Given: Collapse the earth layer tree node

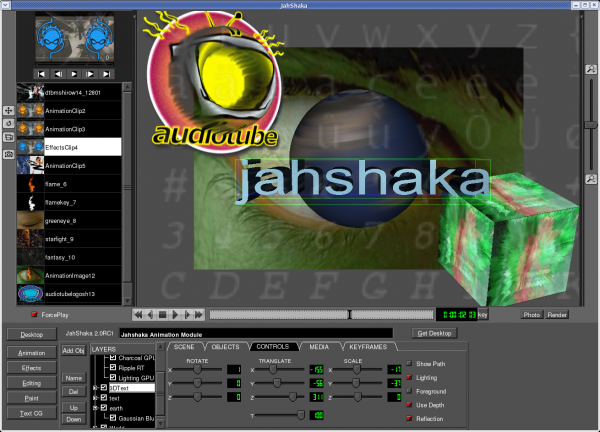Looking at the screenshot, I should pos(95,408).
